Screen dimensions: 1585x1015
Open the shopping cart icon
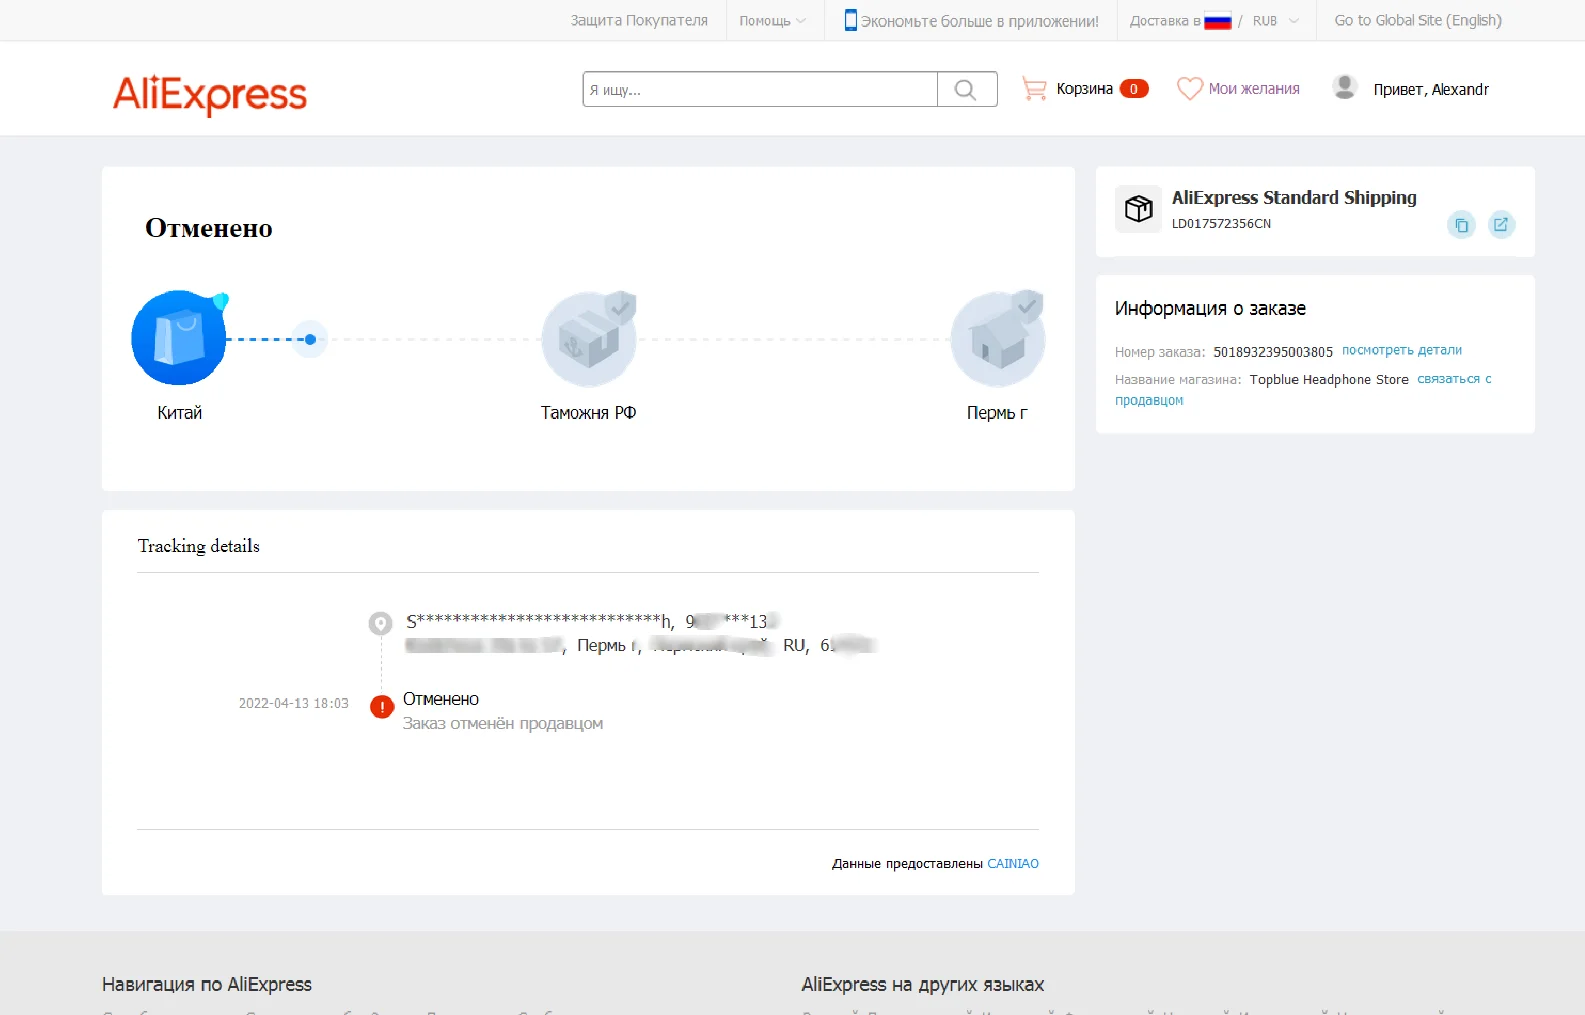click(x=1034, y=89)
